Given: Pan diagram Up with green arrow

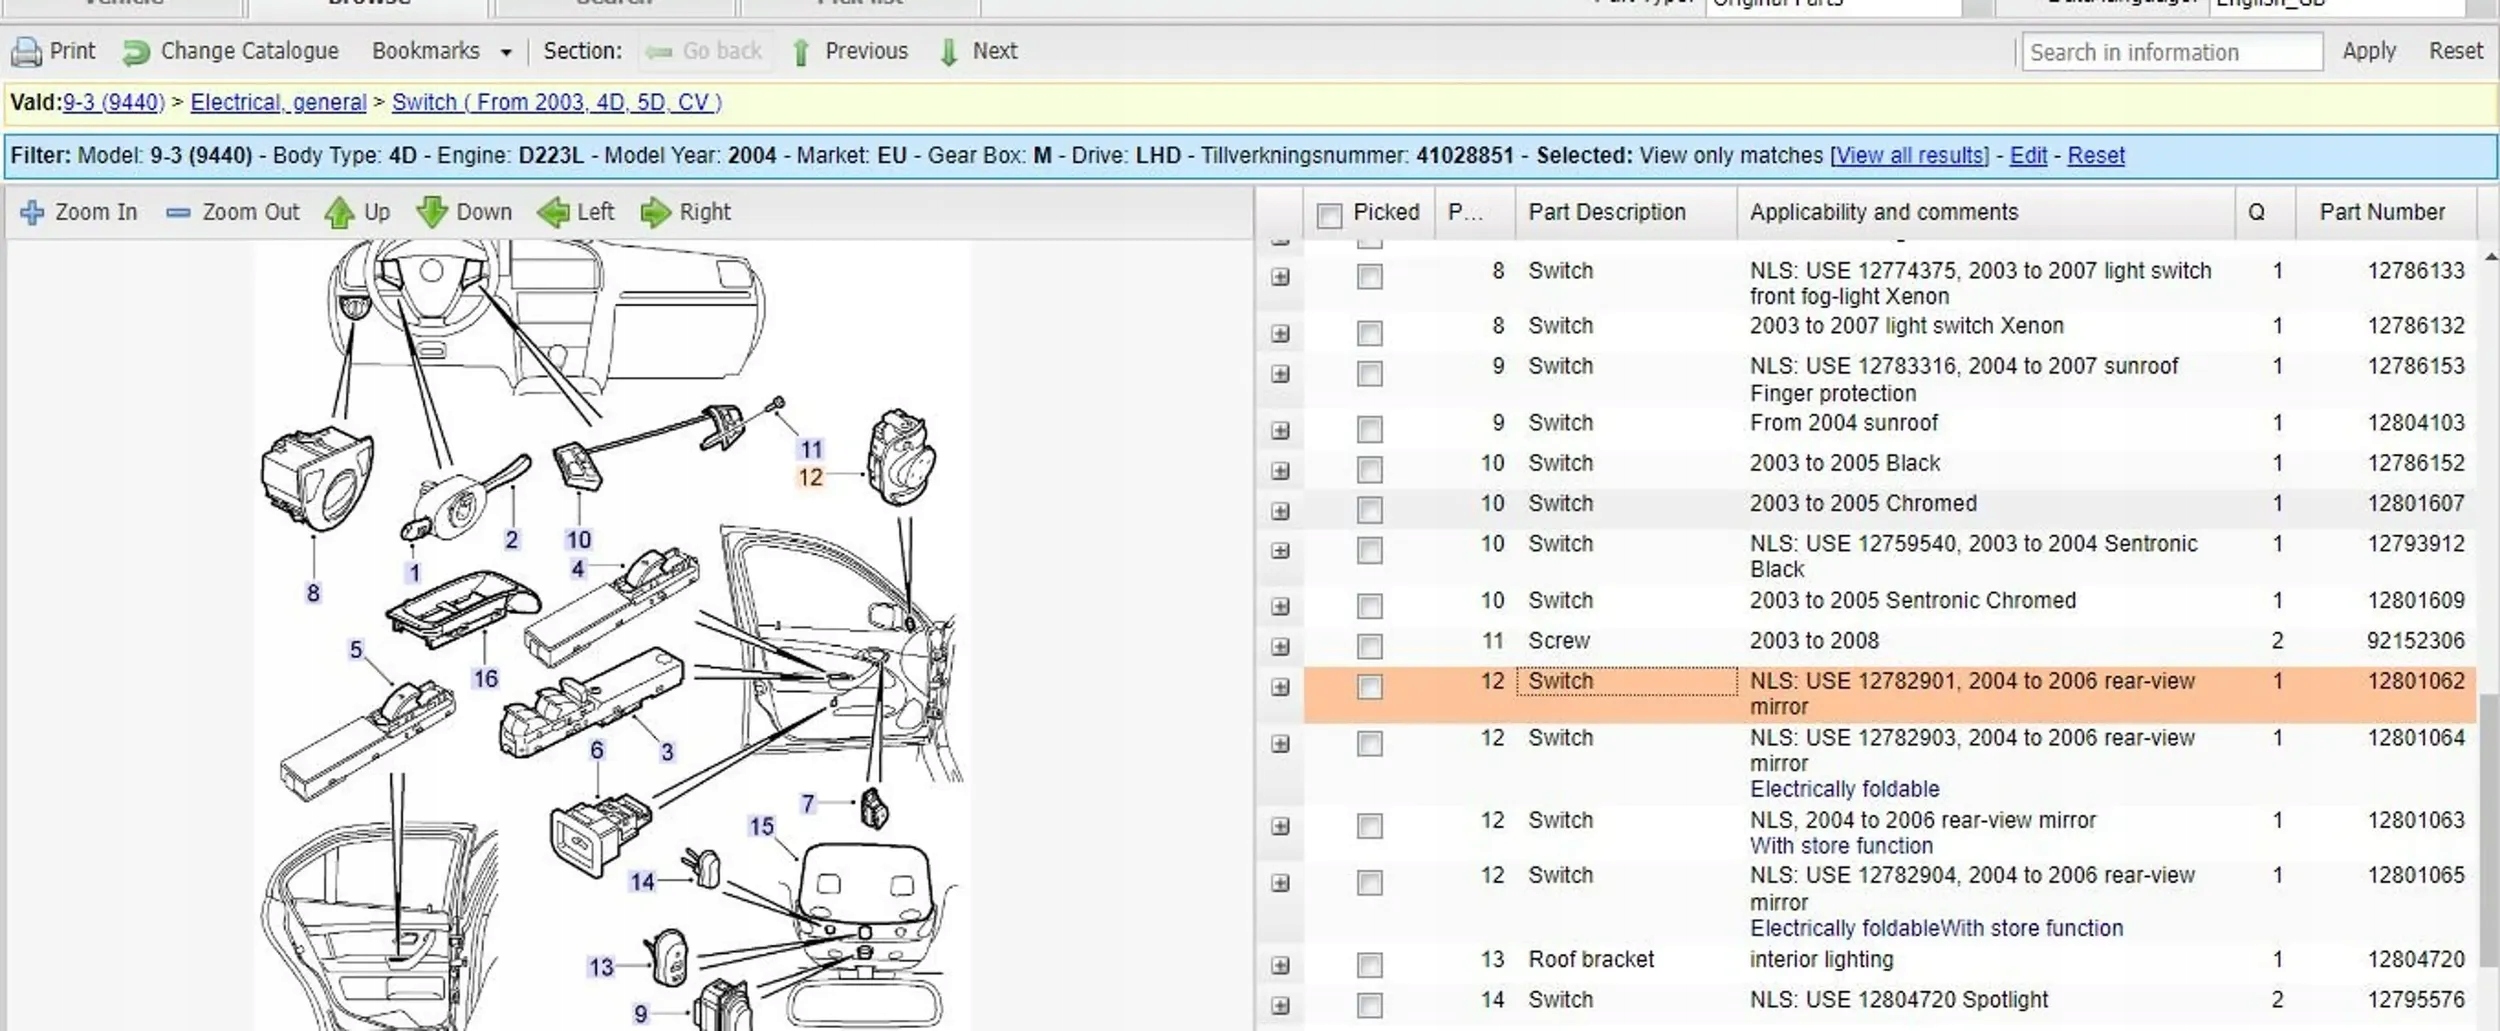Looking at the screenshot, I should click(339, 212).
